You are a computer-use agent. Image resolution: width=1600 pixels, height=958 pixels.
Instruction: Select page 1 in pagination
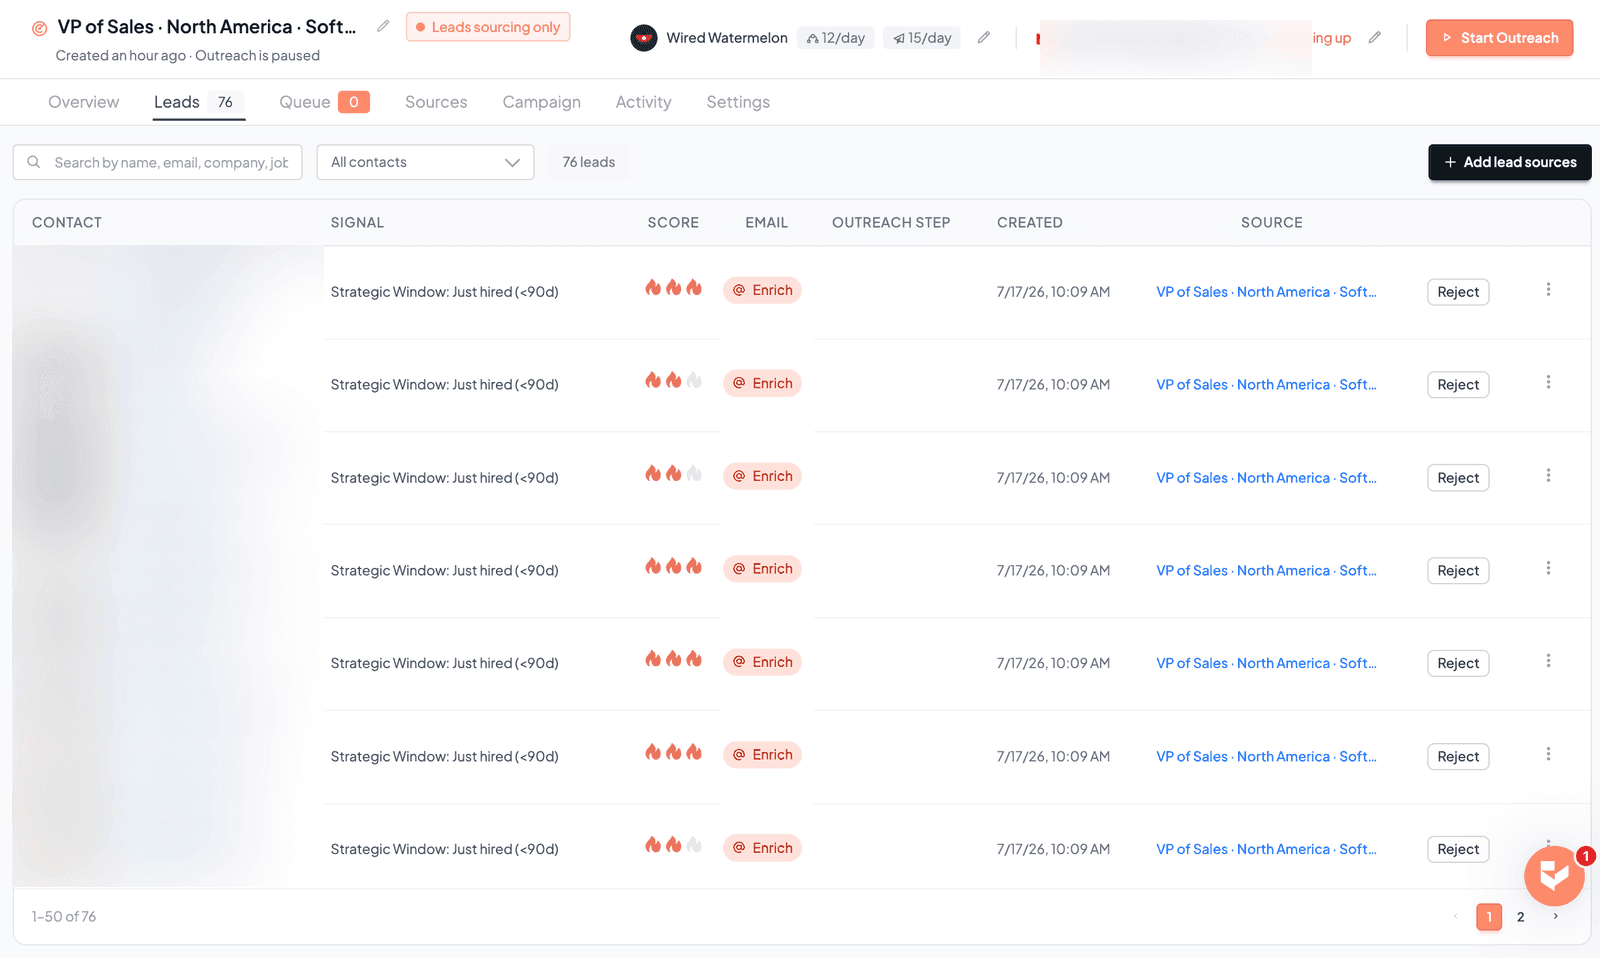[x=1489, y=917]
